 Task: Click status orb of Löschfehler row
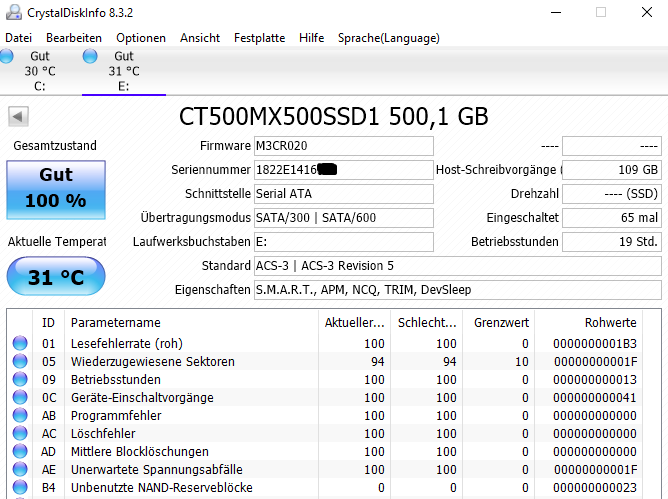point(20,433)
